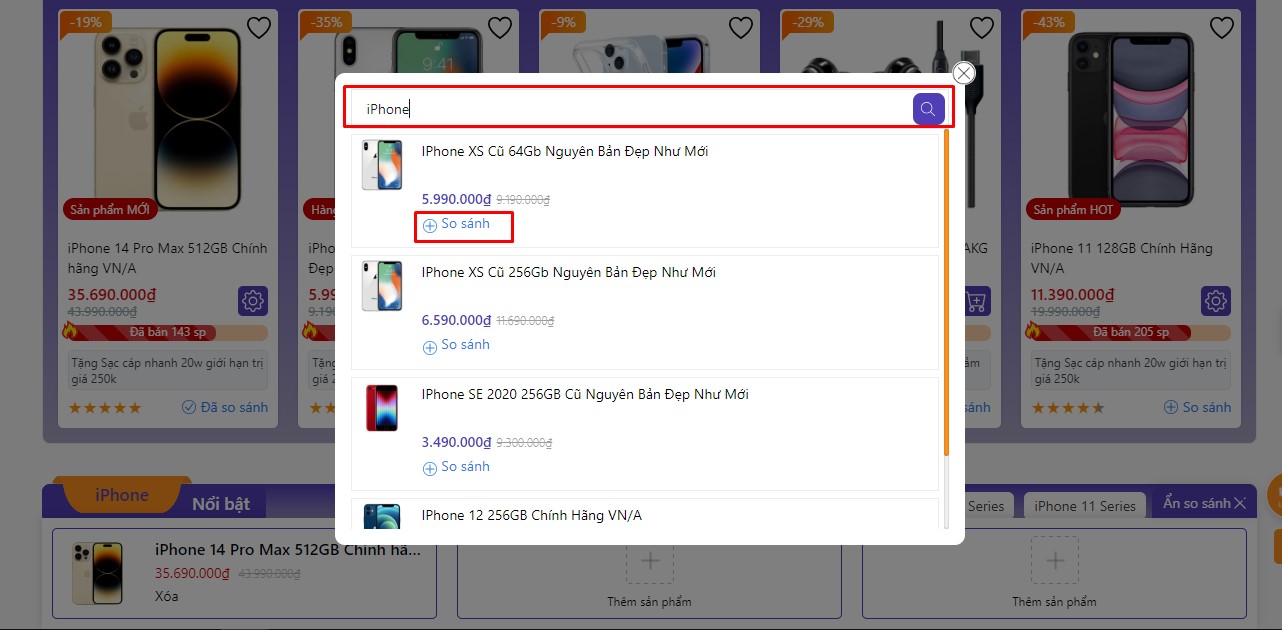Close the compare search popup with X

pyautogui.click(x=963, y=73)
